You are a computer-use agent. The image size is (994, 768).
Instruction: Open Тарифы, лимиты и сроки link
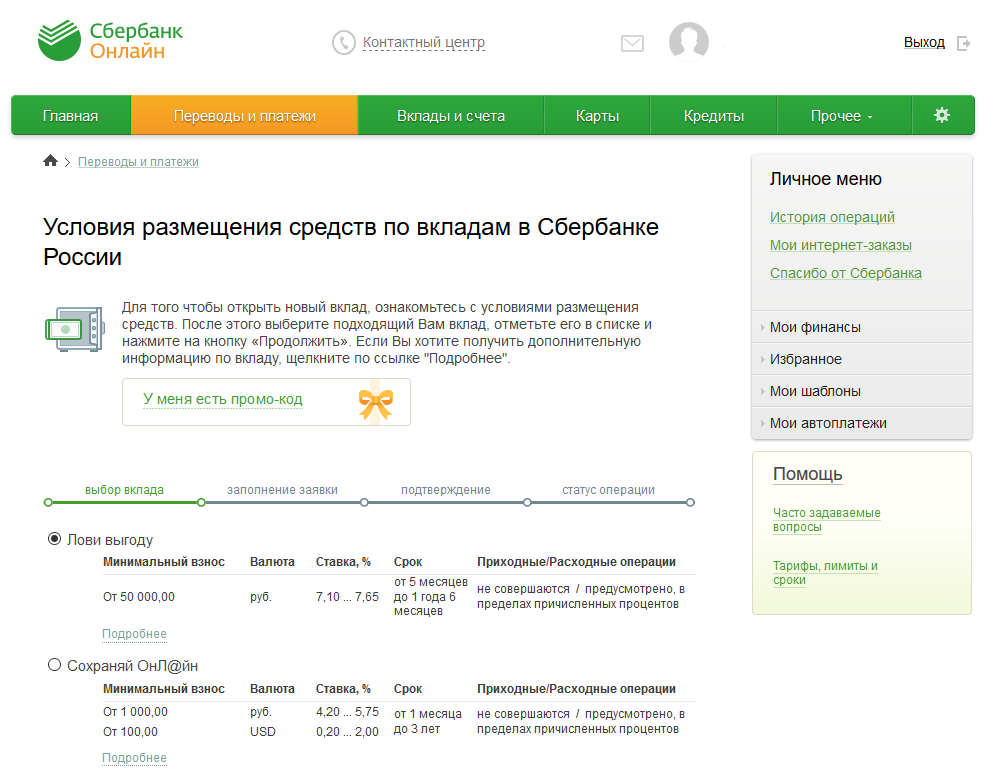click(825, 573)
